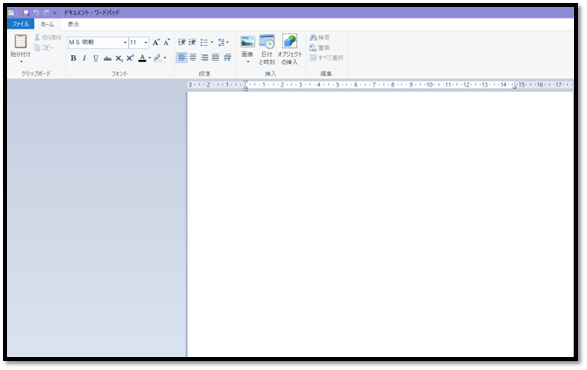Screen dimensions: 587x370
Task: Click inside the blank document page
Action: click(380, 224)
